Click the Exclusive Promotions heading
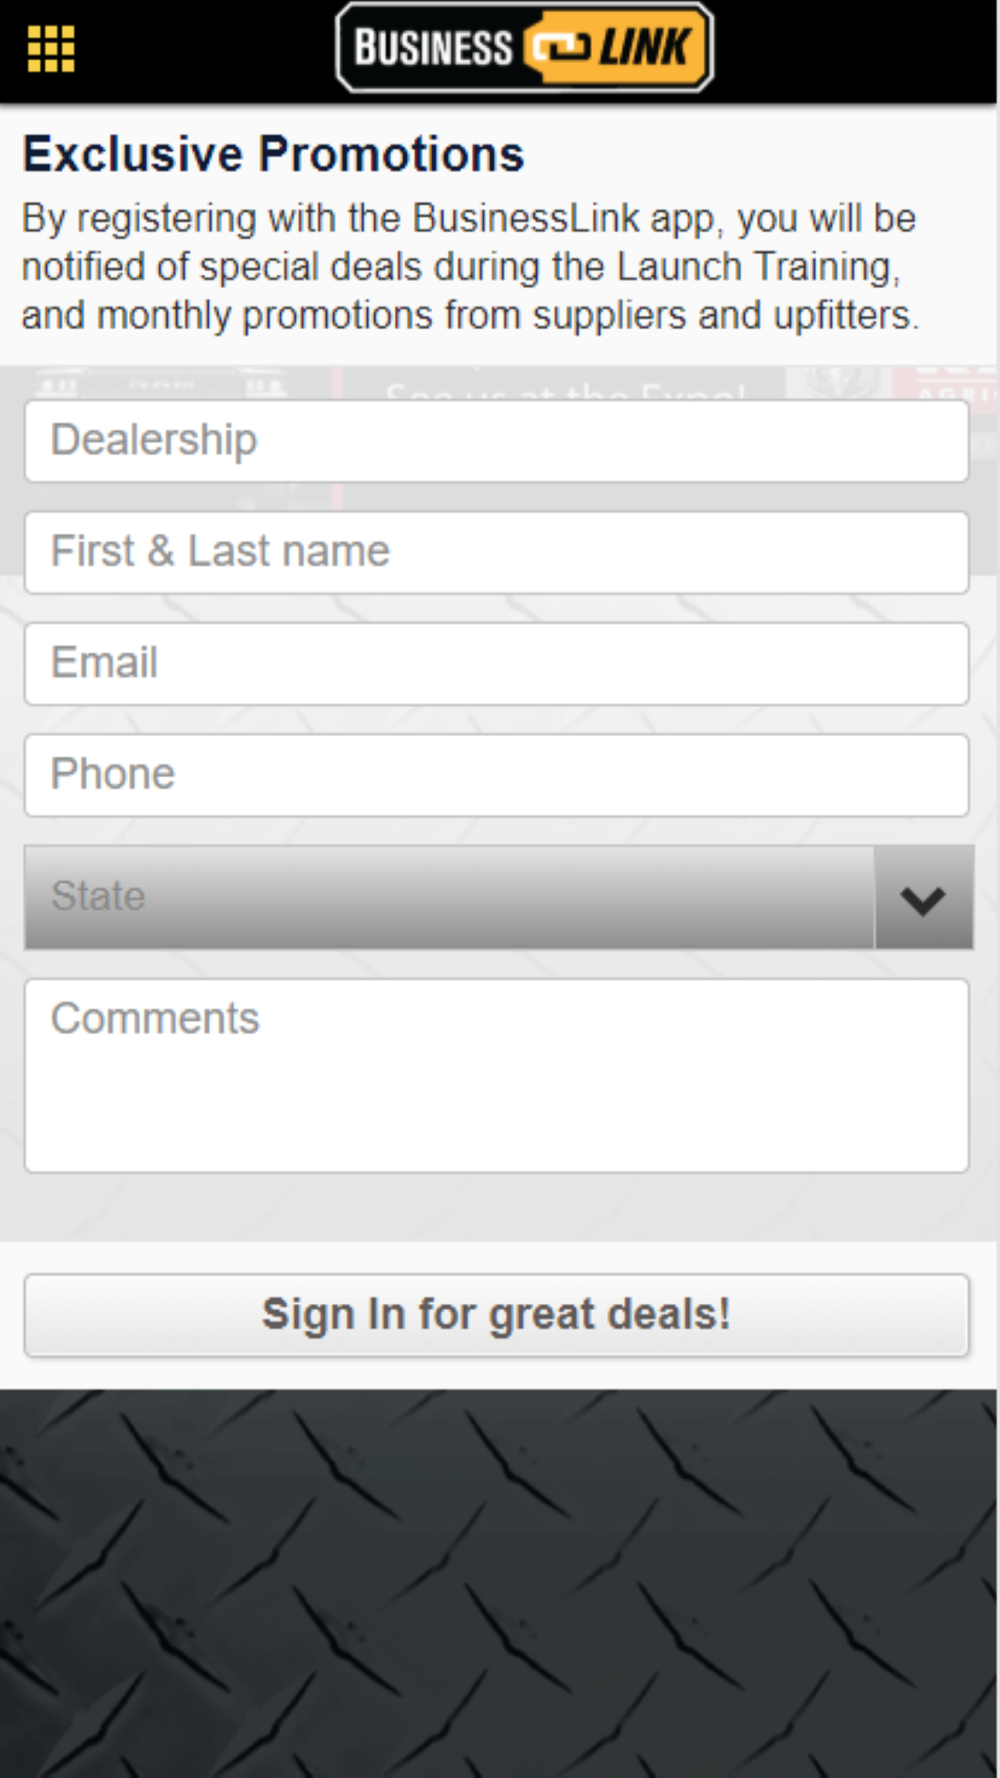The image size is (1000, 1778). [273, 154]
